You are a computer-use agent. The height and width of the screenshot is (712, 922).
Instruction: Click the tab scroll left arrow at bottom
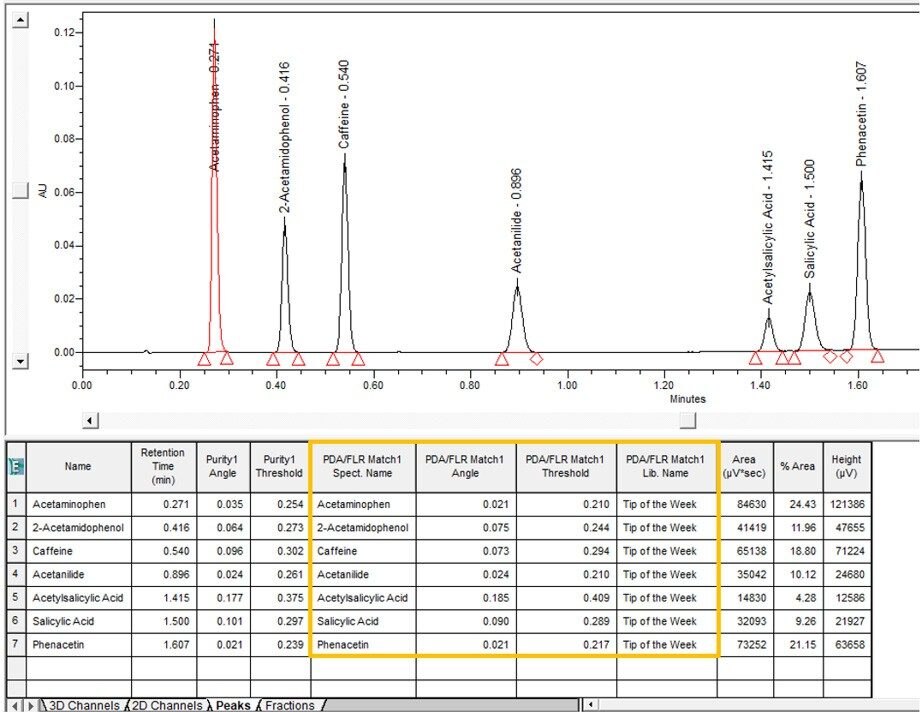16,705
